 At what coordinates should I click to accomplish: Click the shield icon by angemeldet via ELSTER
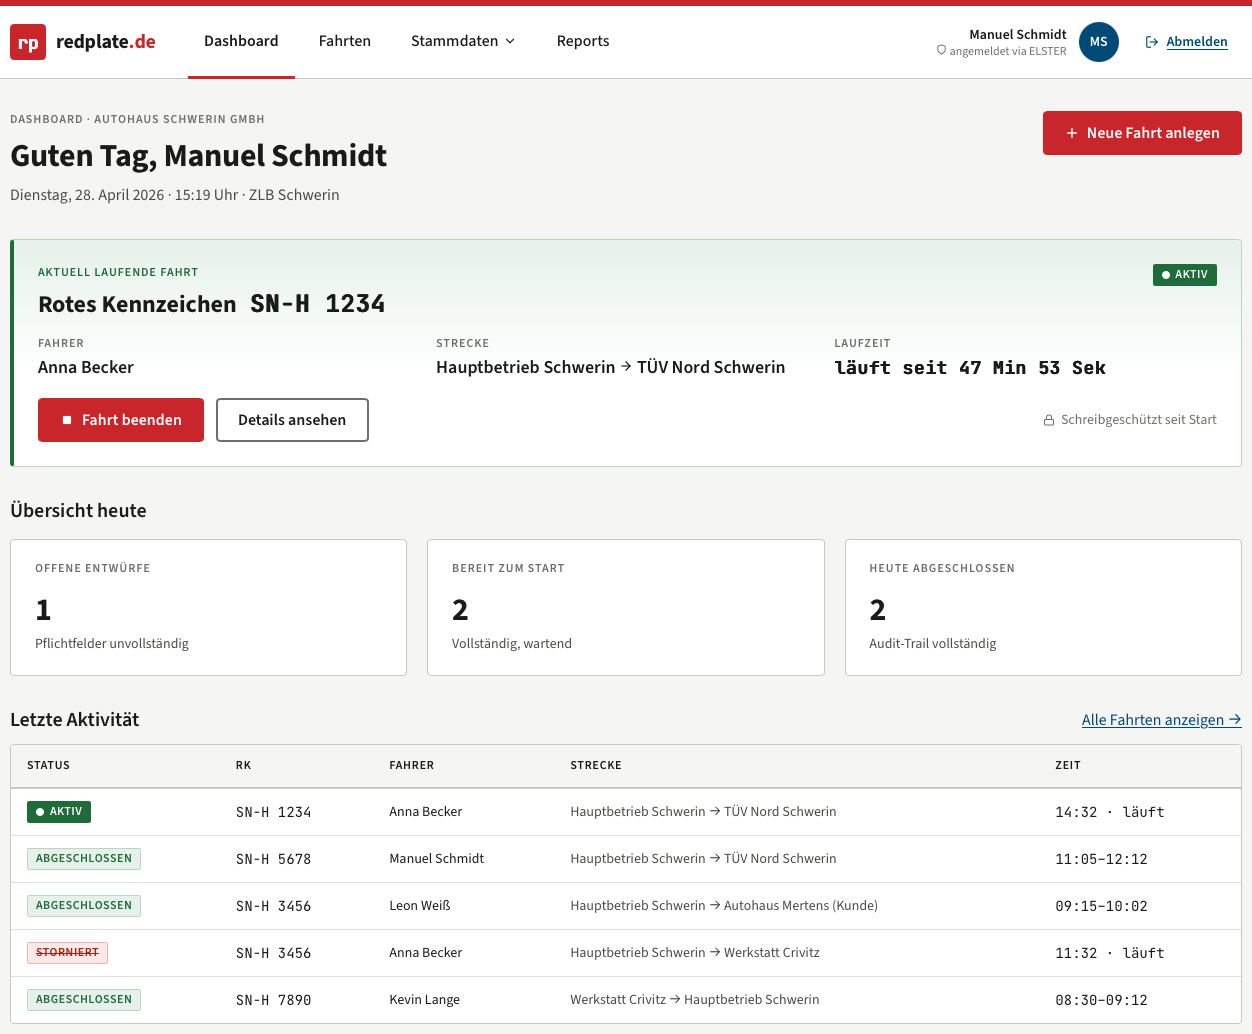click(x=941, y=50)
